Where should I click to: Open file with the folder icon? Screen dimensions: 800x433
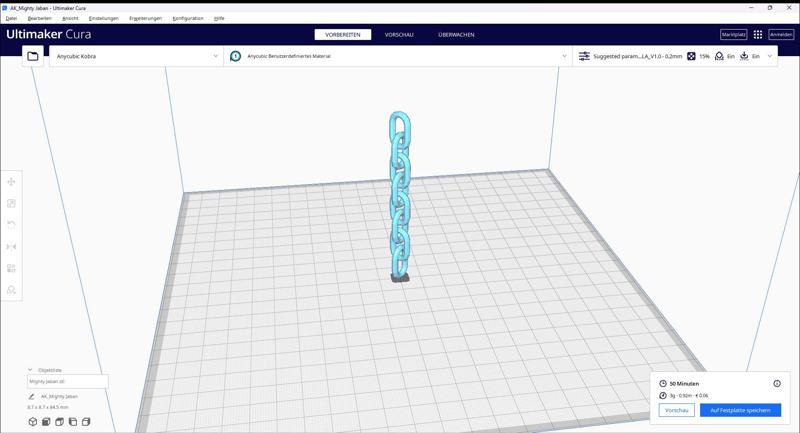(x=33, y=56)
